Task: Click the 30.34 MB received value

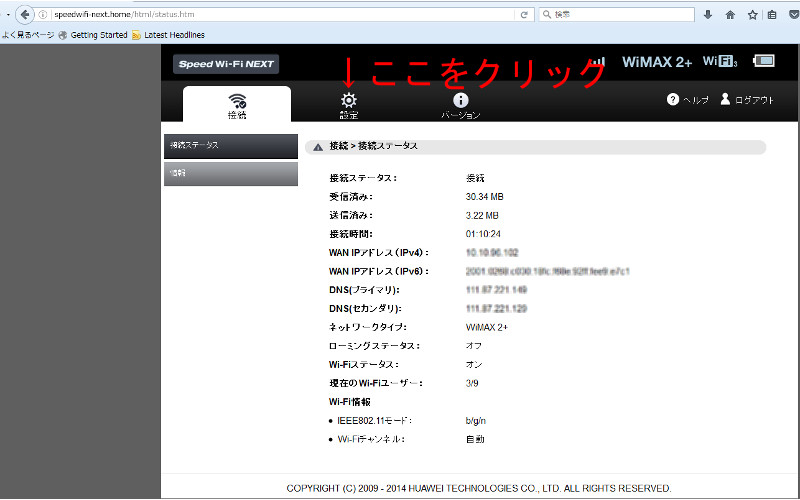Action: point(485,197)
